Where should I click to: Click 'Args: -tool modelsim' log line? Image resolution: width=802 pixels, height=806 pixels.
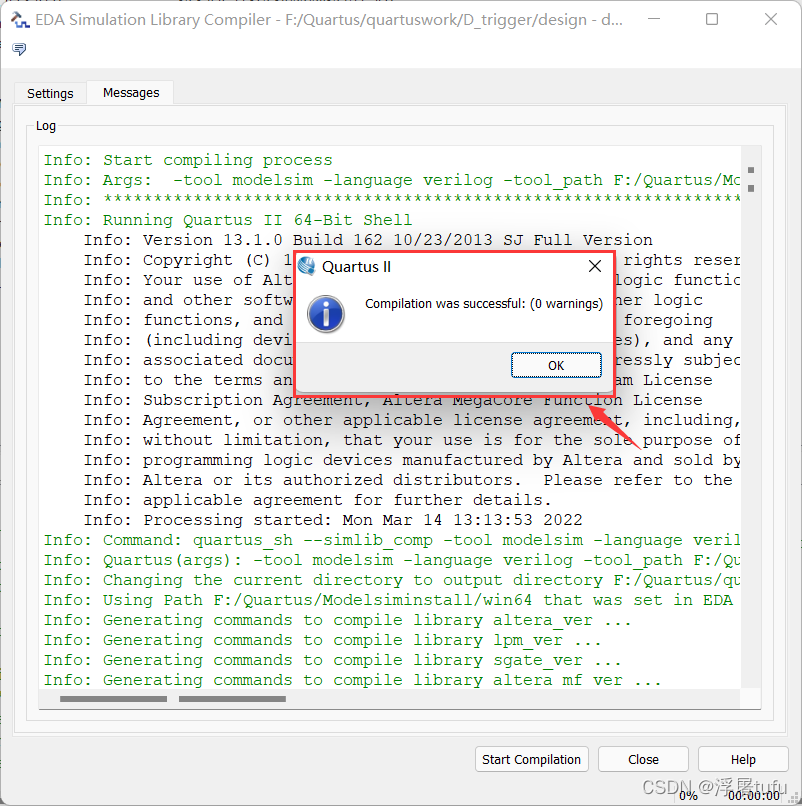pyautogui.click(x=392, y=180)
